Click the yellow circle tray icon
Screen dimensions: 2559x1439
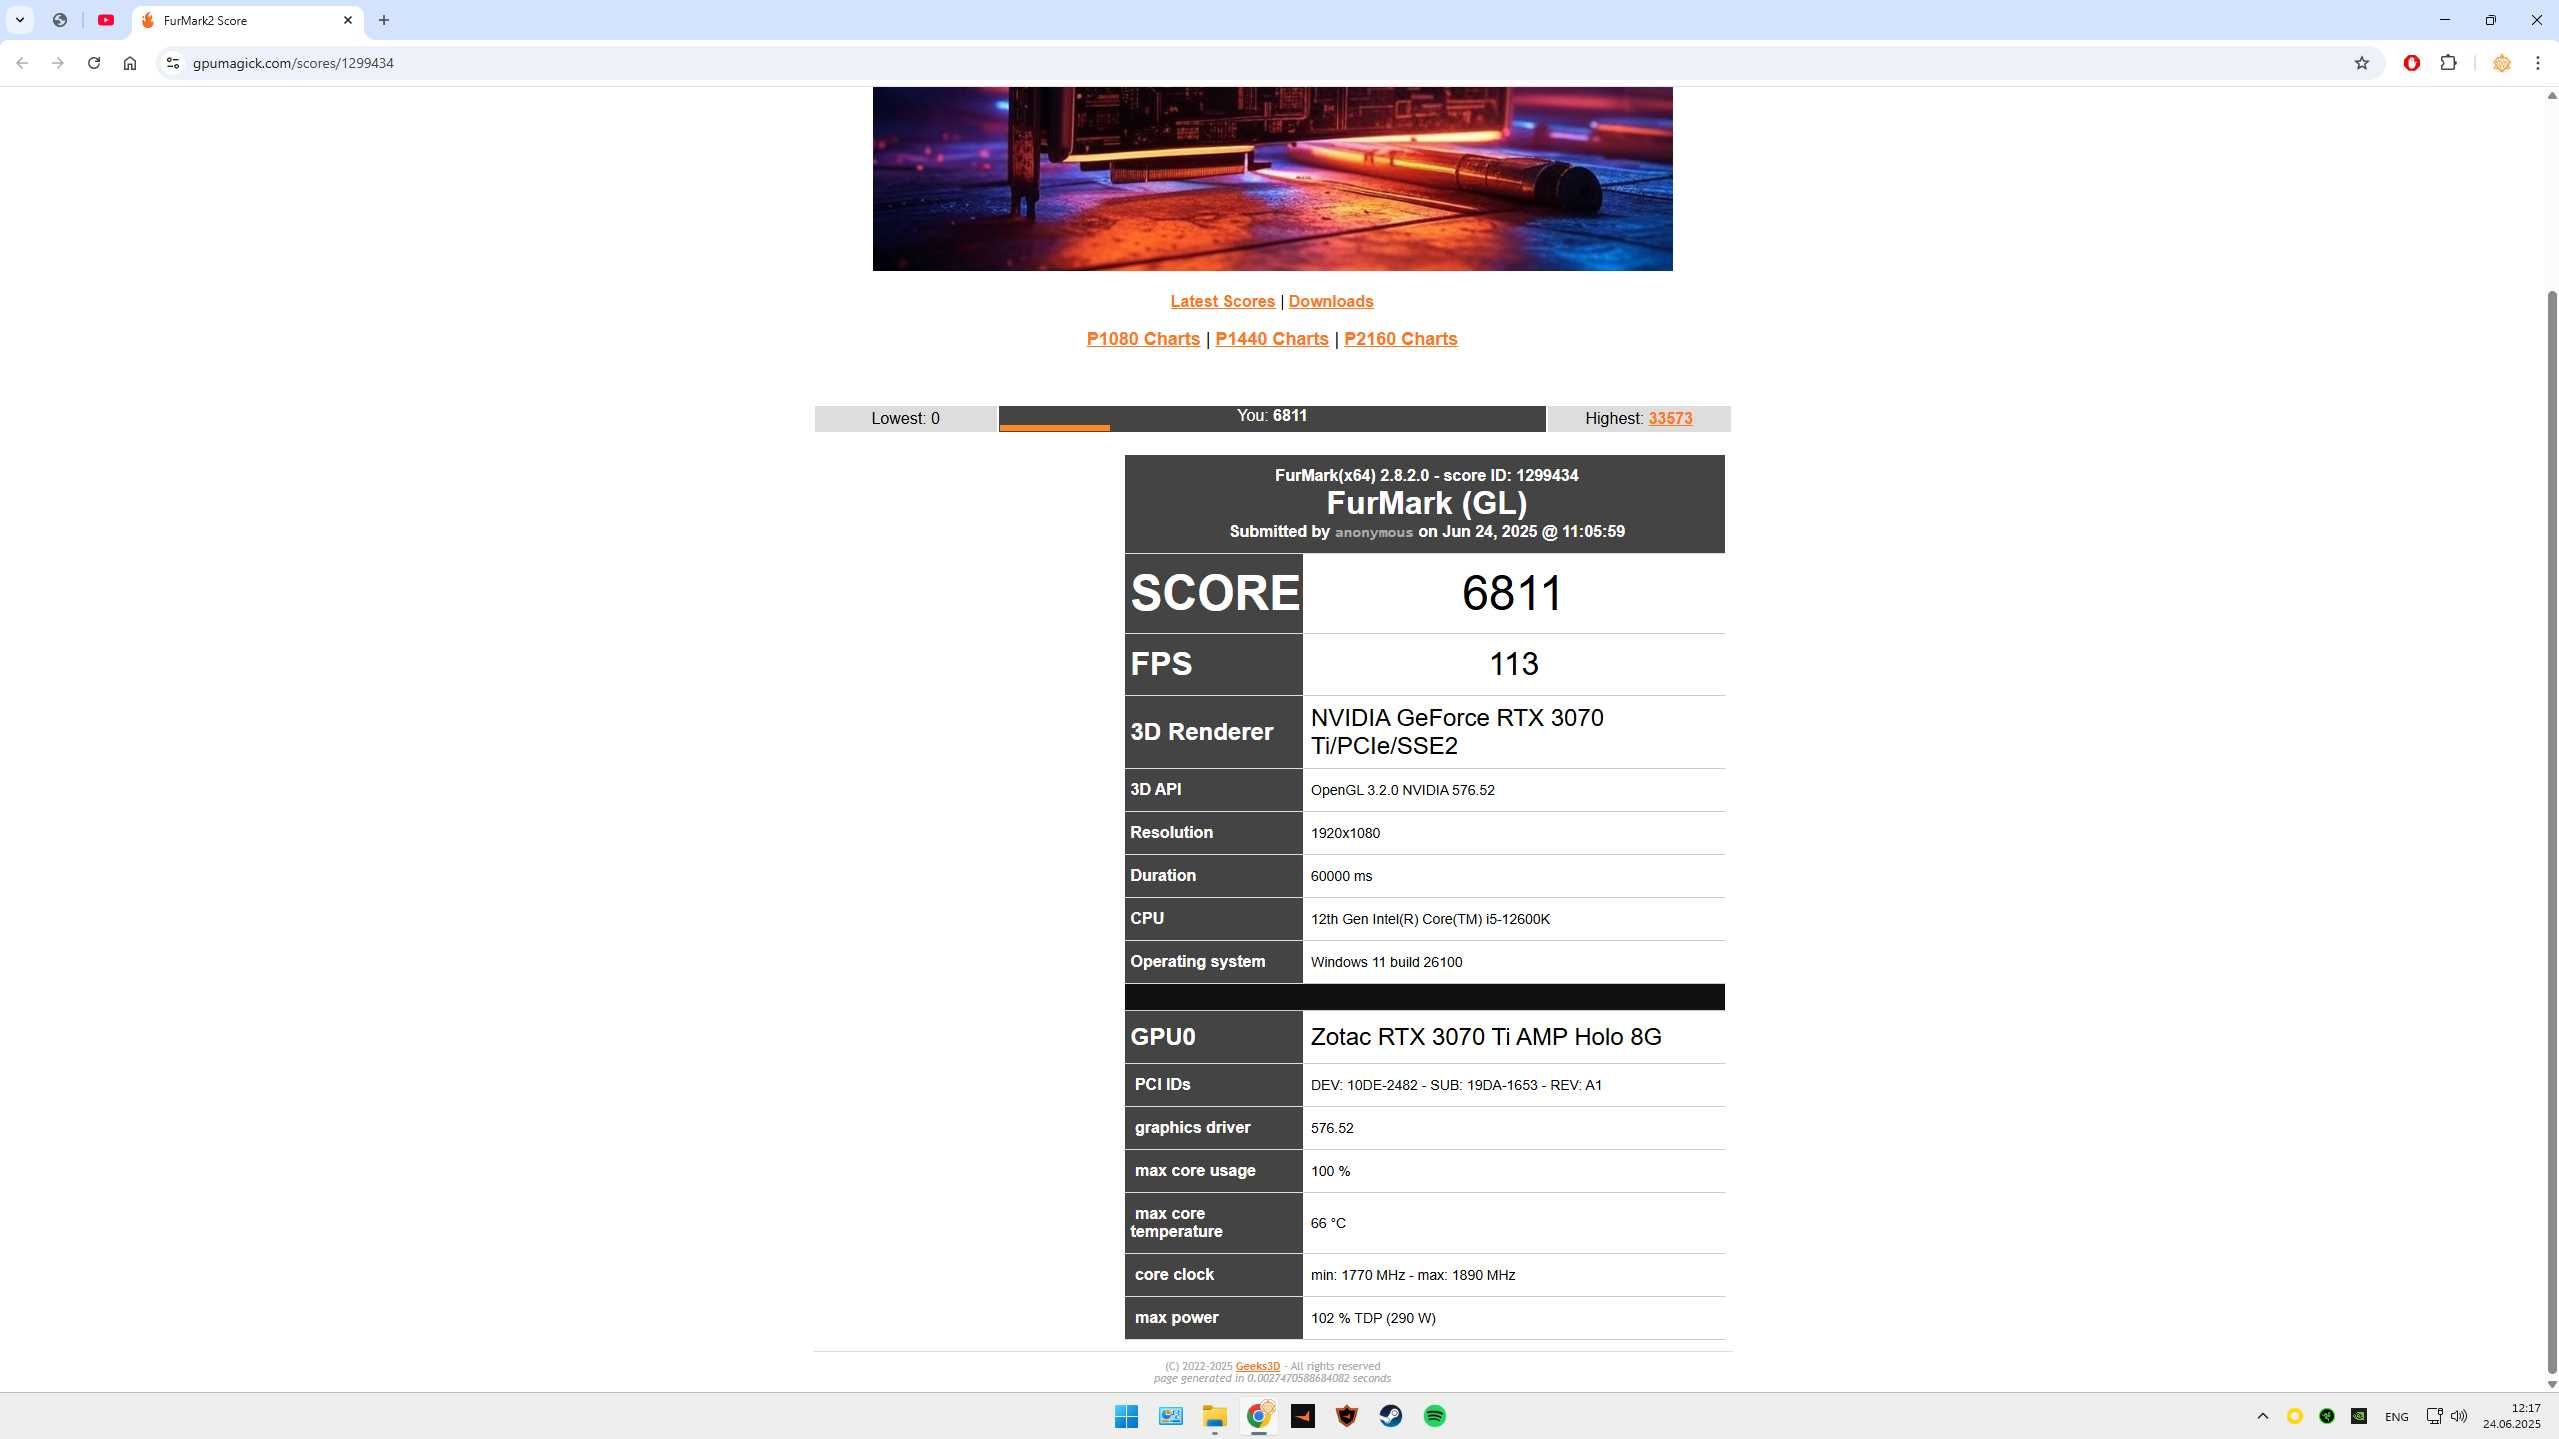point(2294,1416)
